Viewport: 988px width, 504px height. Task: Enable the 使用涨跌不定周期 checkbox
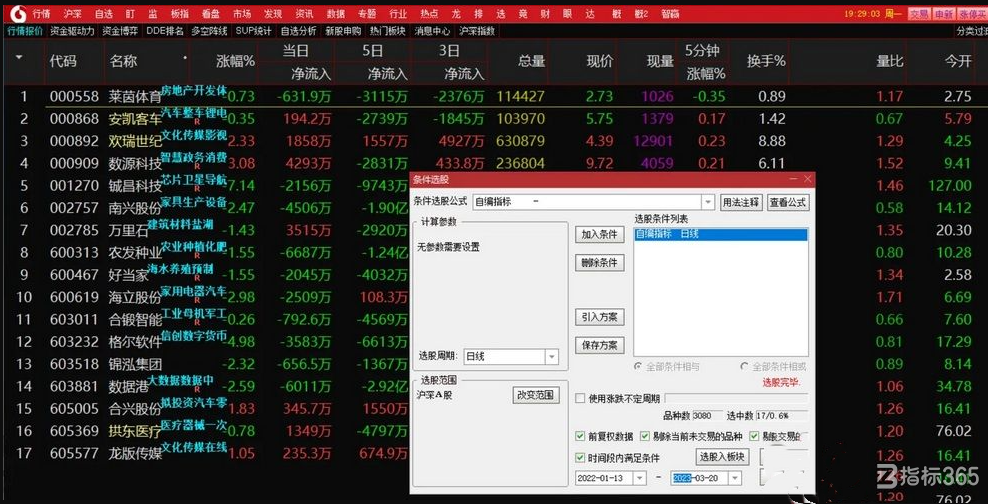point(580,398)
